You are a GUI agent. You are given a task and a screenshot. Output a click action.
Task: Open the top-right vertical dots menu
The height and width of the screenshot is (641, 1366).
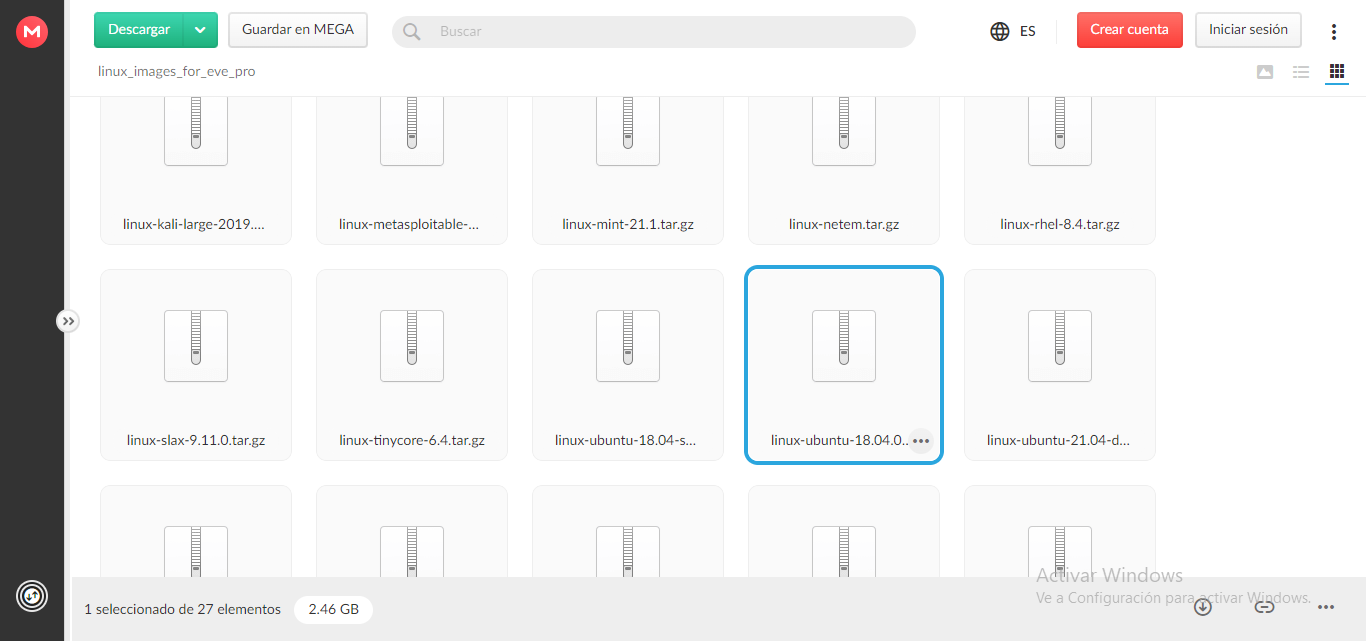[1333, 31]
